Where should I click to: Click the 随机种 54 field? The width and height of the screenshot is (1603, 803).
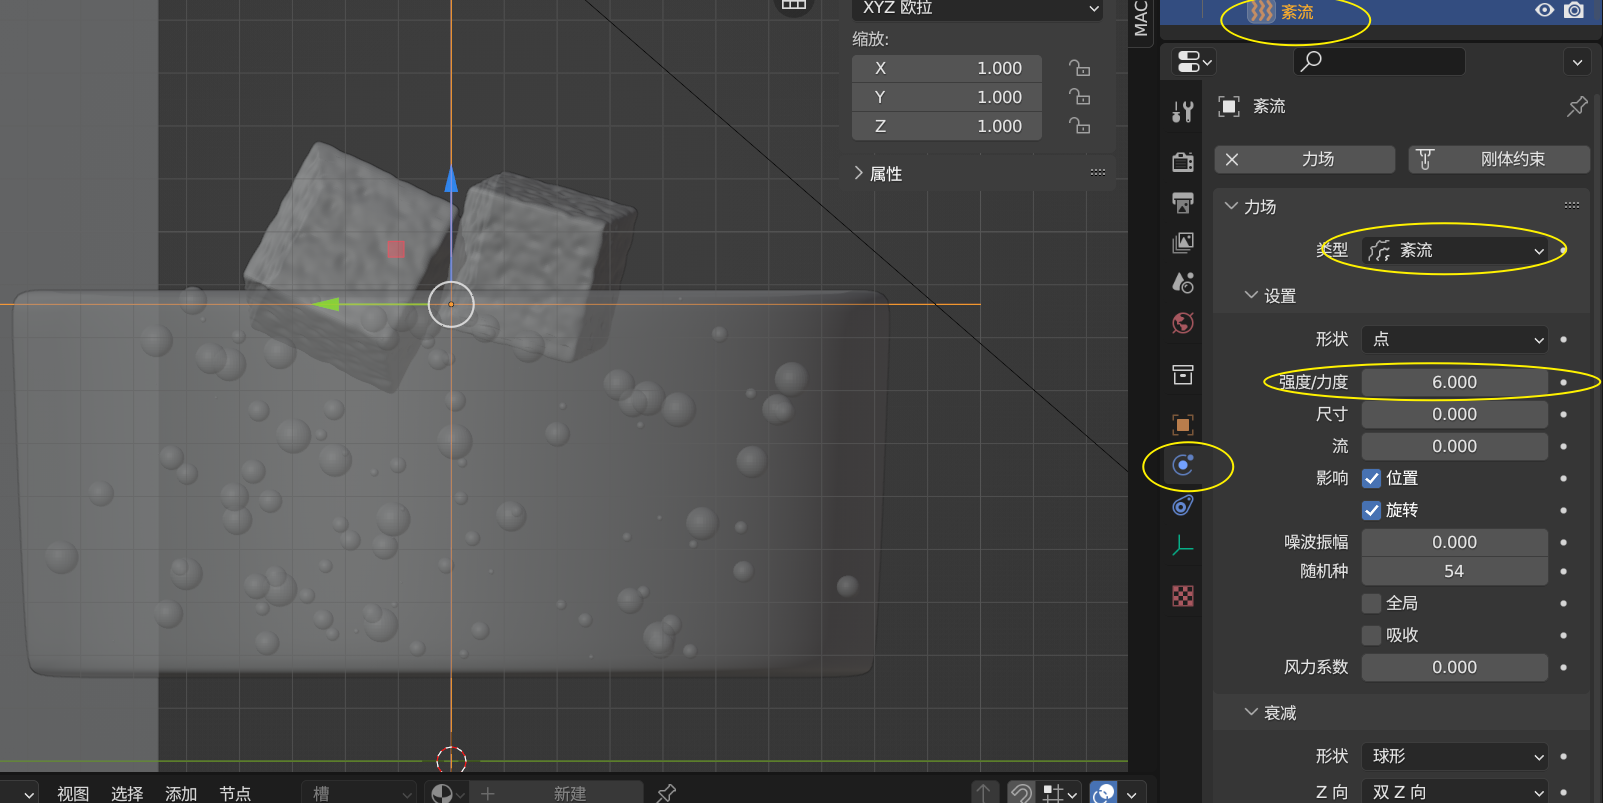[x=1455, y=571]
